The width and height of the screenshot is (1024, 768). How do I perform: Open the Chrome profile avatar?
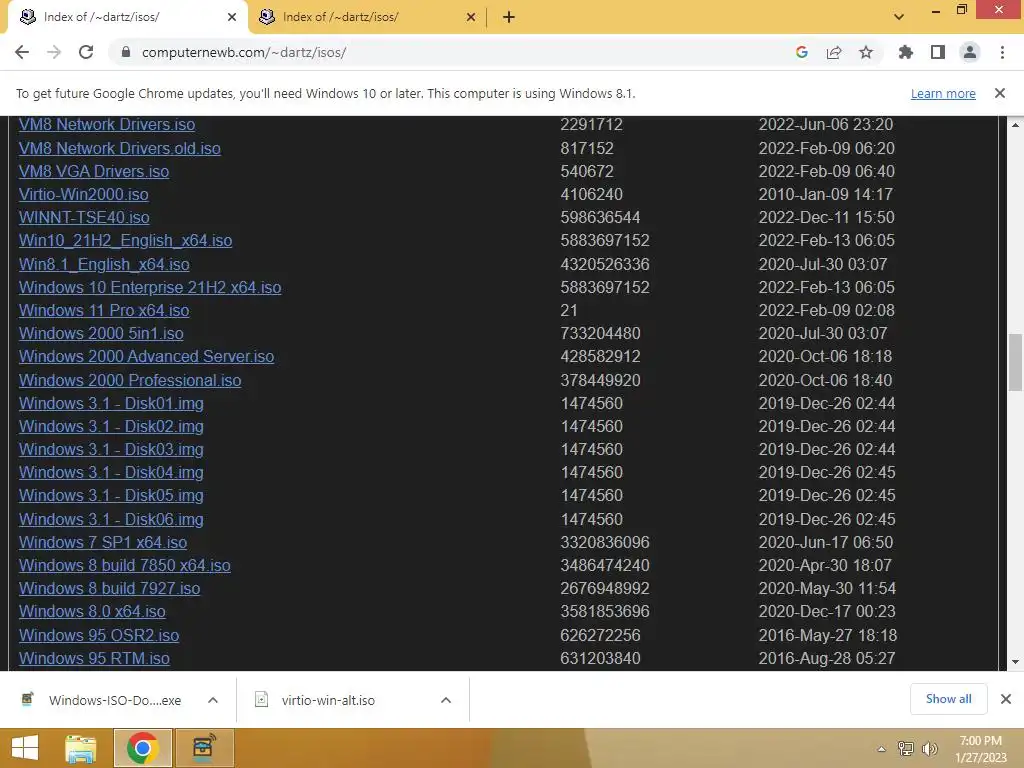pyautogui.click(x=970, y=52)
